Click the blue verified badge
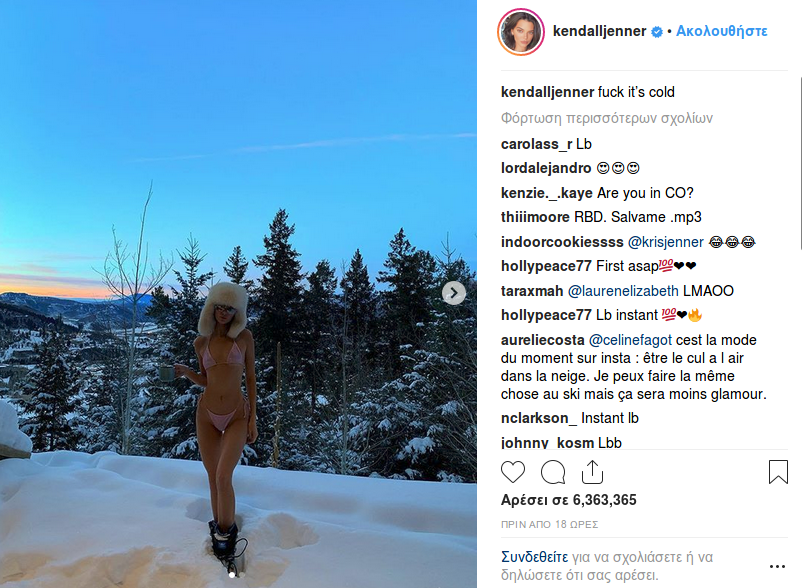Image resolution: width=802 pixels, height=588 pixels. point(657,32)
